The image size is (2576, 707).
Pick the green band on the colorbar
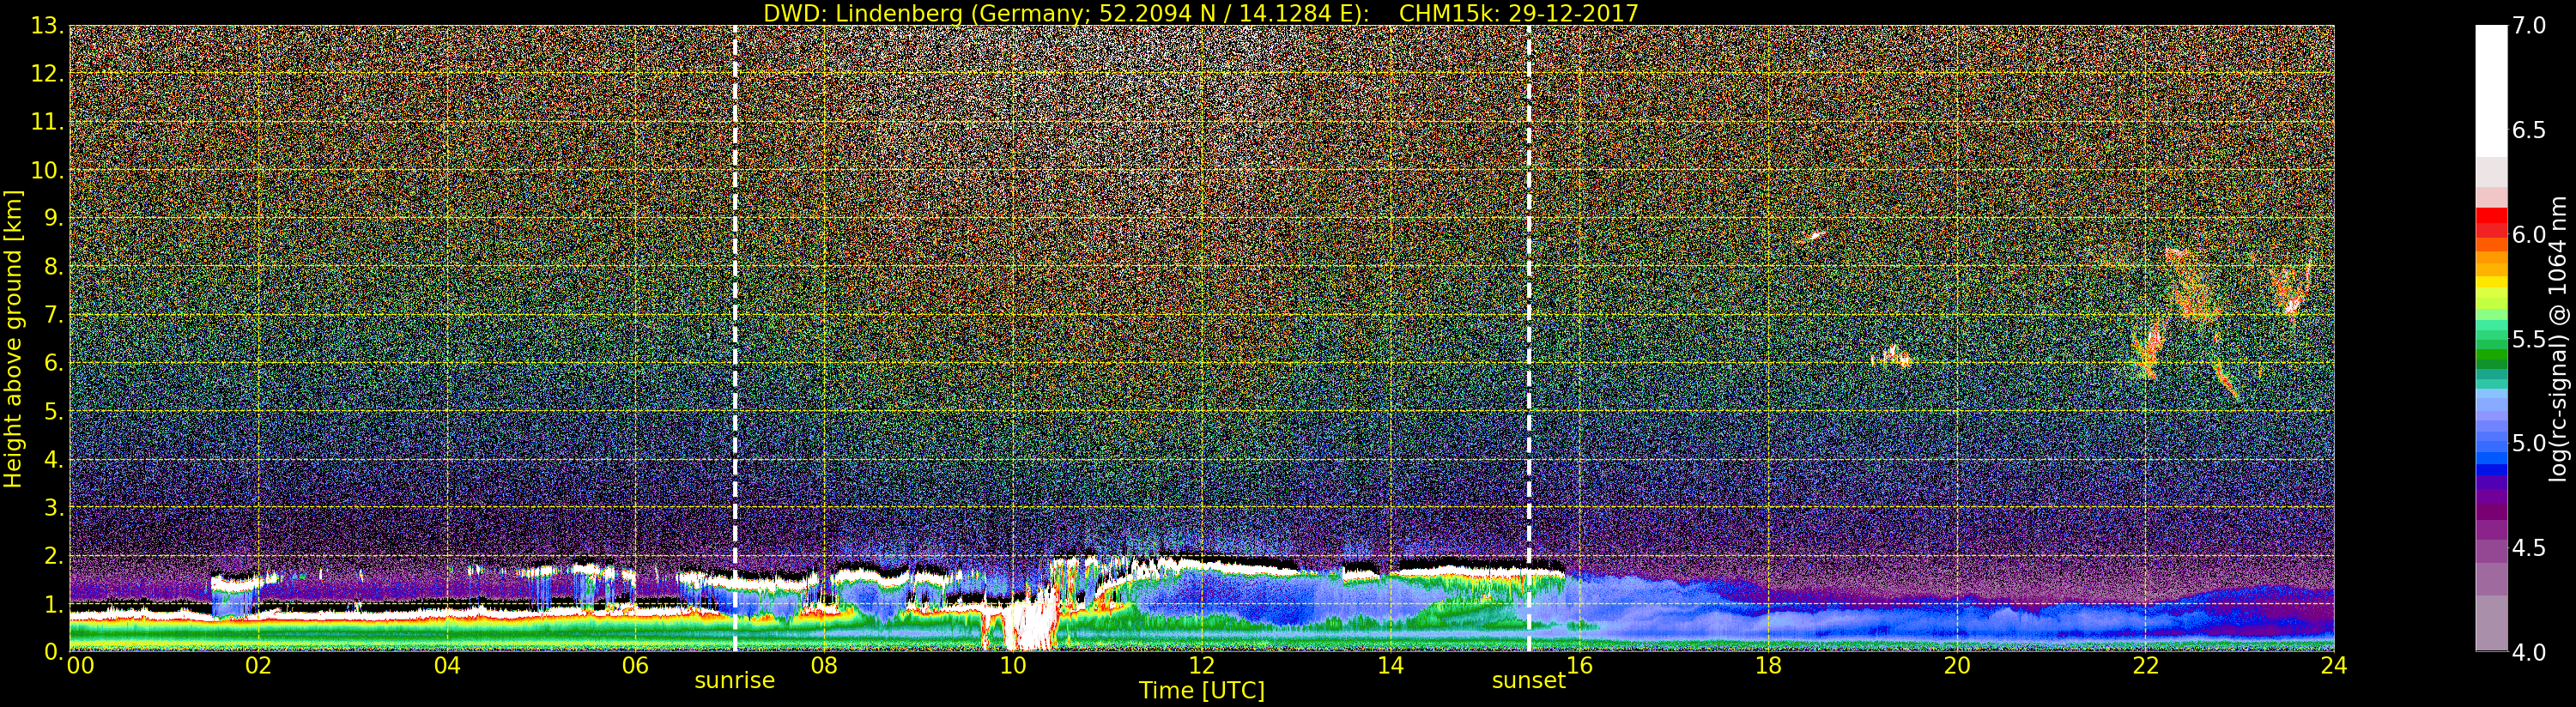pos(2490,352)
